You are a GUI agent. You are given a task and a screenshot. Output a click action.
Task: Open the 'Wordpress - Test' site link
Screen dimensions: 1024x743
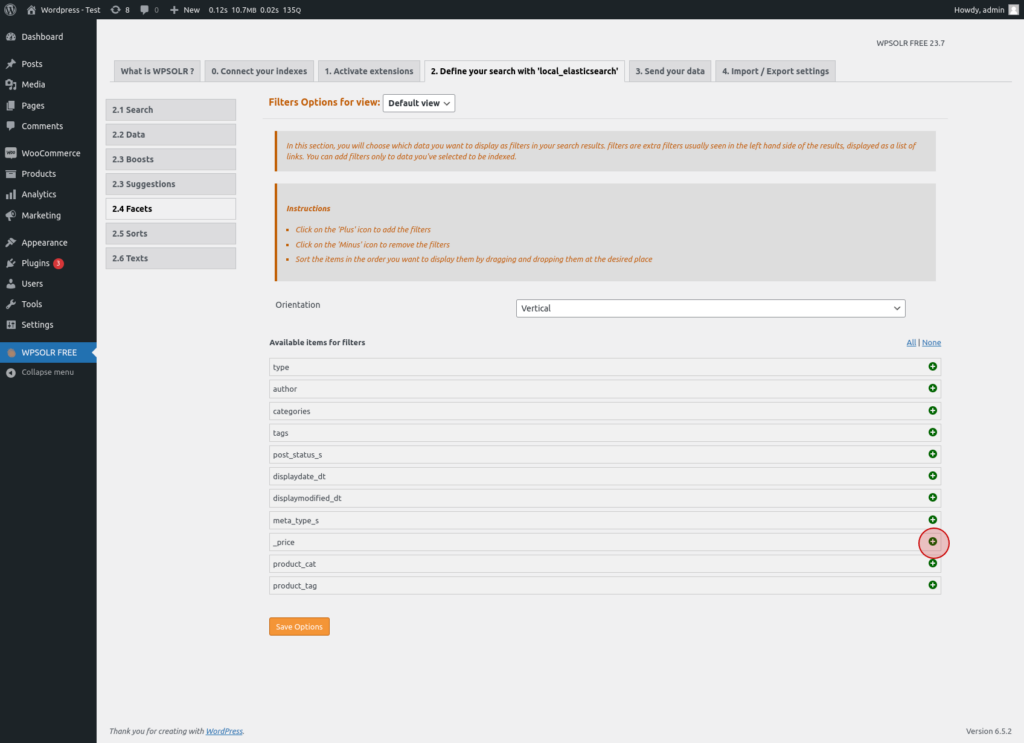(x=63, y=10)
